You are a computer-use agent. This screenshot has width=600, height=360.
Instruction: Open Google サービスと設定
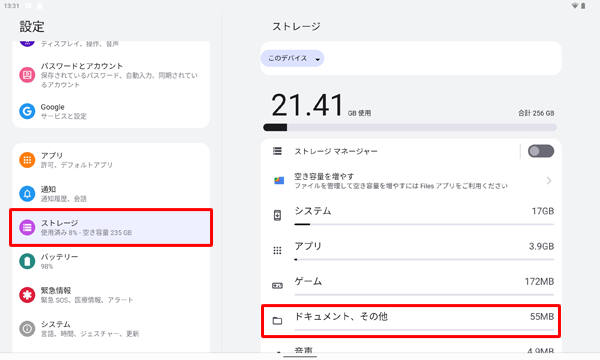click(x=111, y=111)
